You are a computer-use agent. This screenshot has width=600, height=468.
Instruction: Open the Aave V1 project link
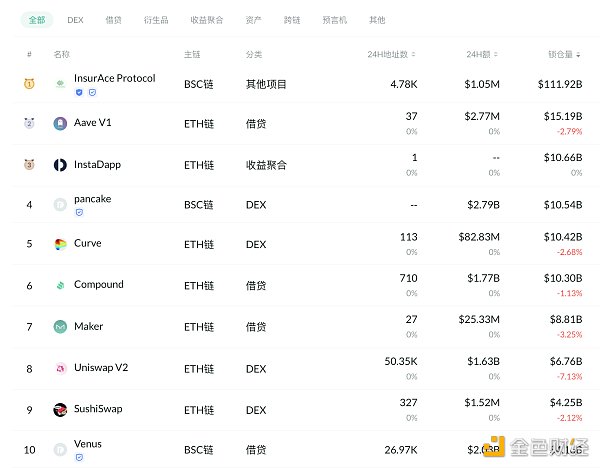[93, 122]
